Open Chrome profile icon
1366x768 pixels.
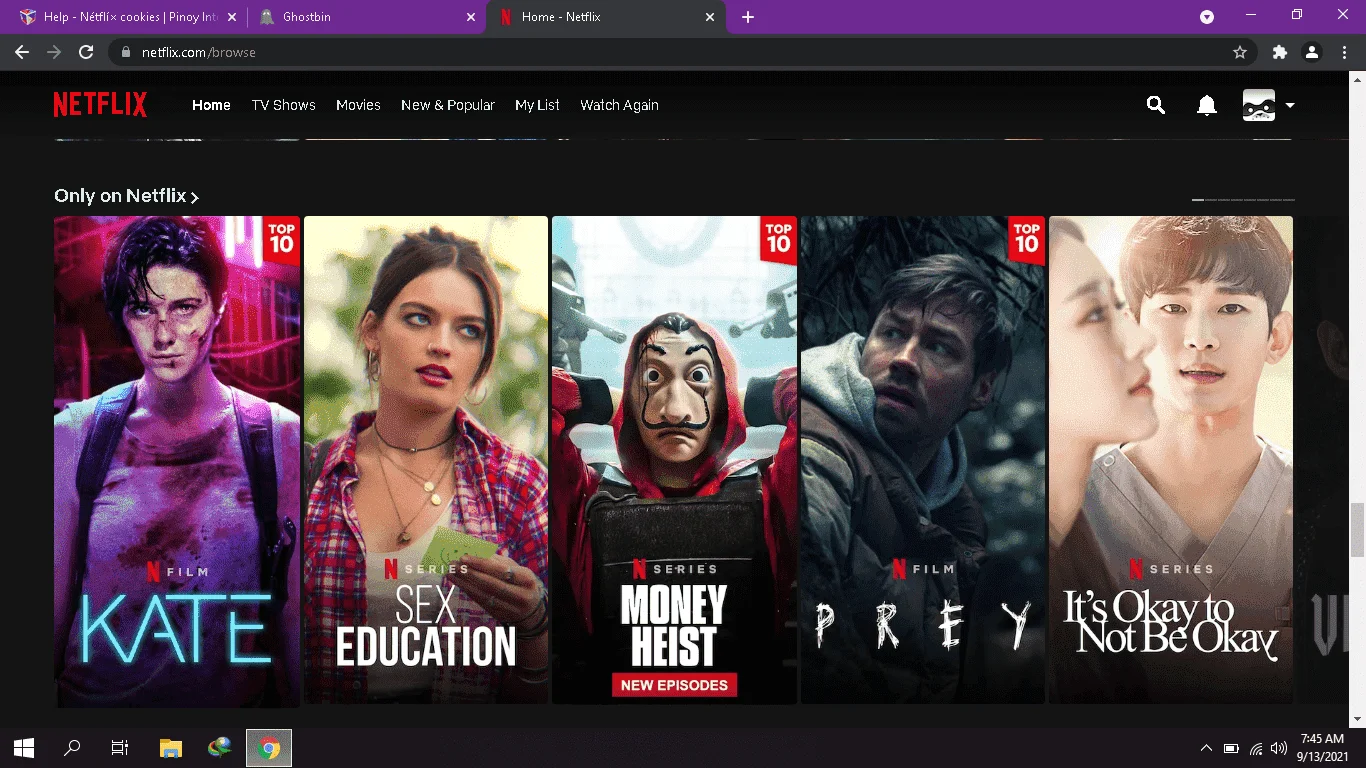[x=1312, y=52]
